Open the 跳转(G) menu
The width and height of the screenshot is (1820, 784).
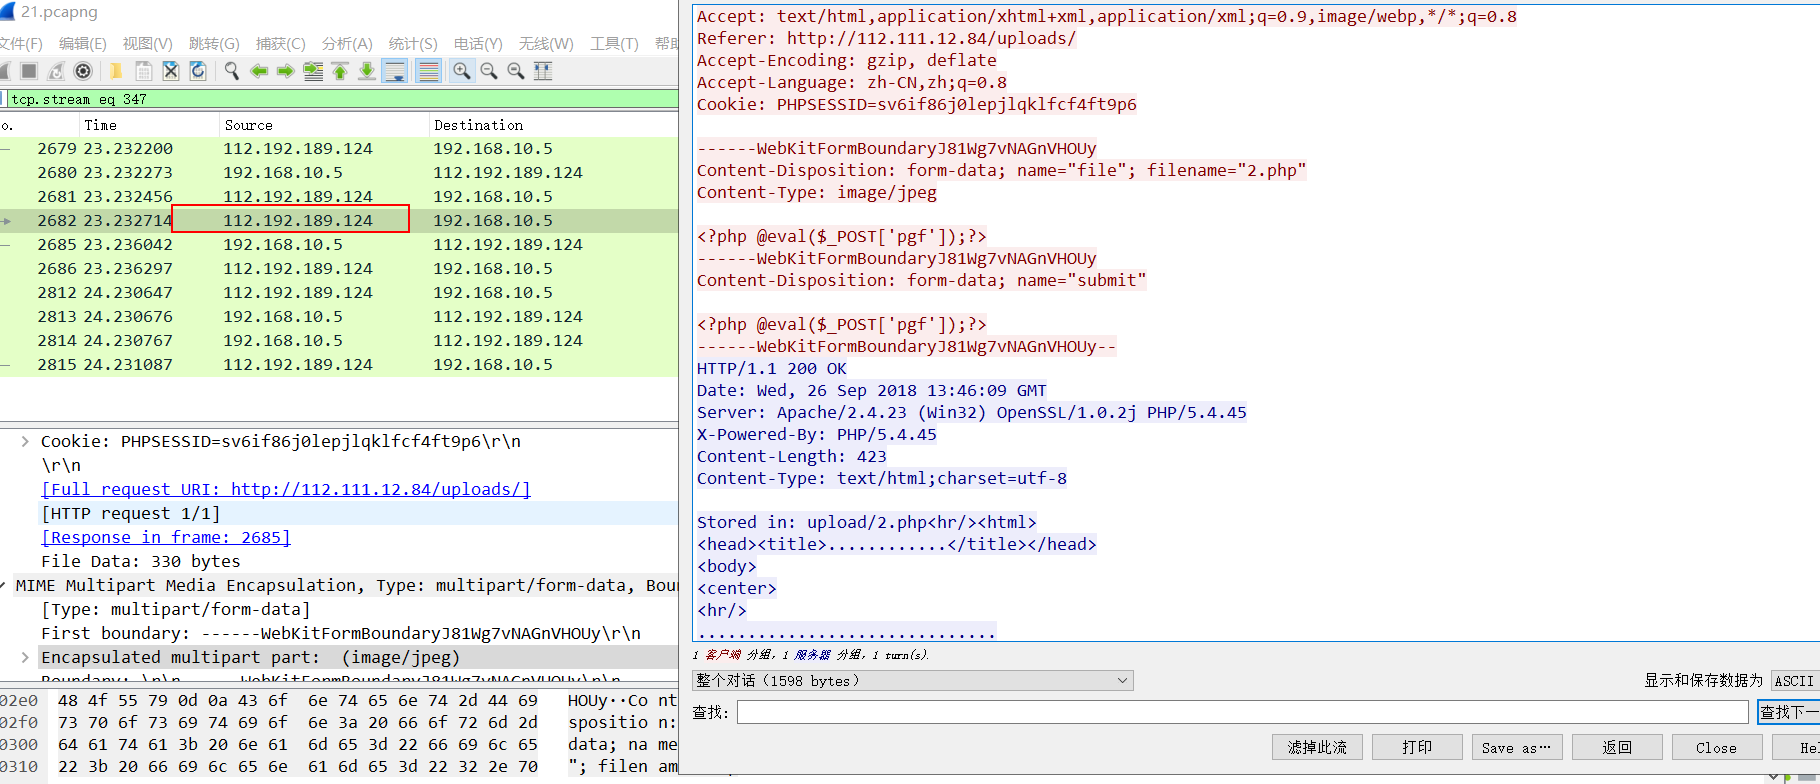(214, 44)
